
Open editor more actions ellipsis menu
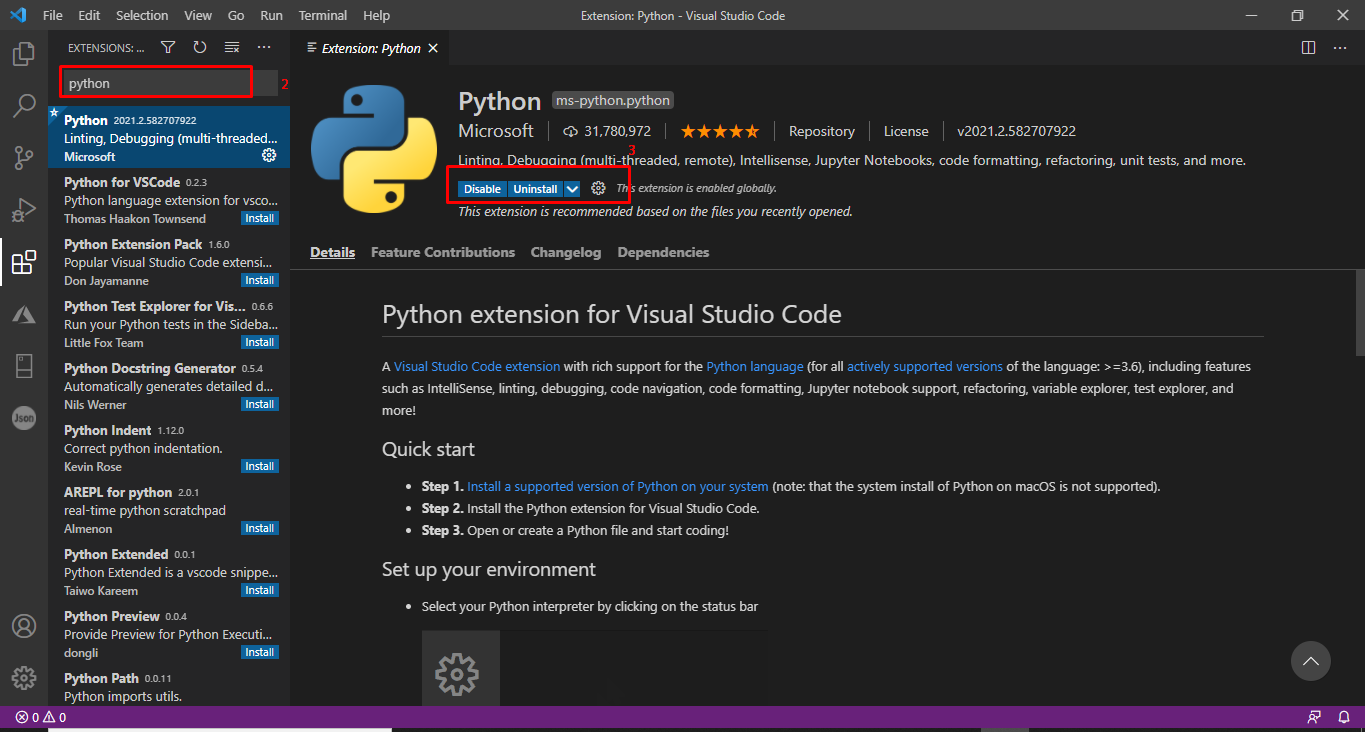coord(1340,48)
